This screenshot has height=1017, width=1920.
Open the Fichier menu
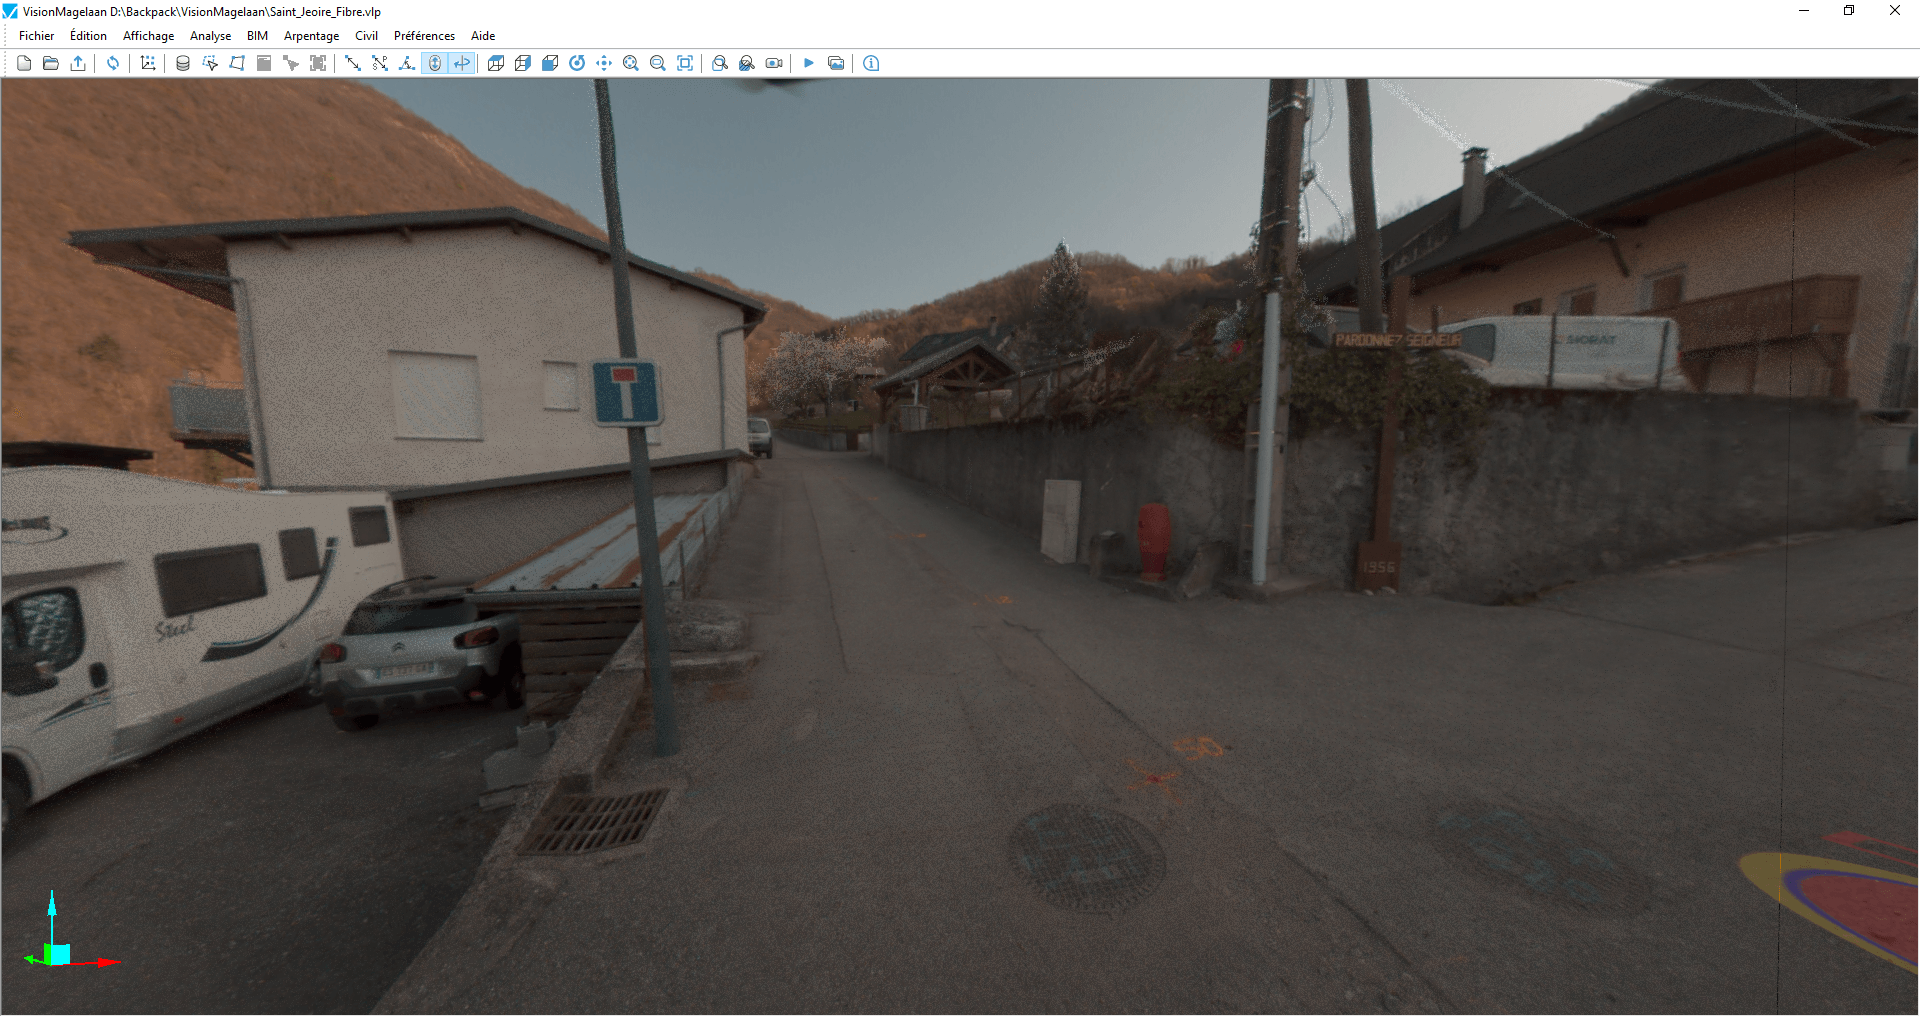click(37, 36)
